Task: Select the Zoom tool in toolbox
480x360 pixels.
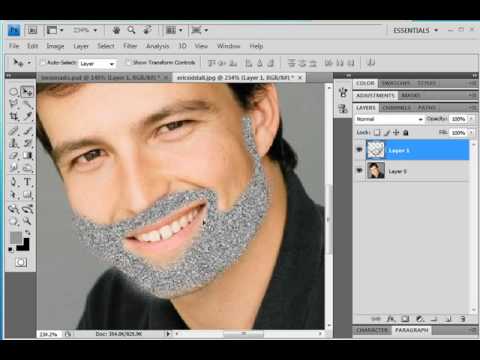Action: click(x=28, y=221)
